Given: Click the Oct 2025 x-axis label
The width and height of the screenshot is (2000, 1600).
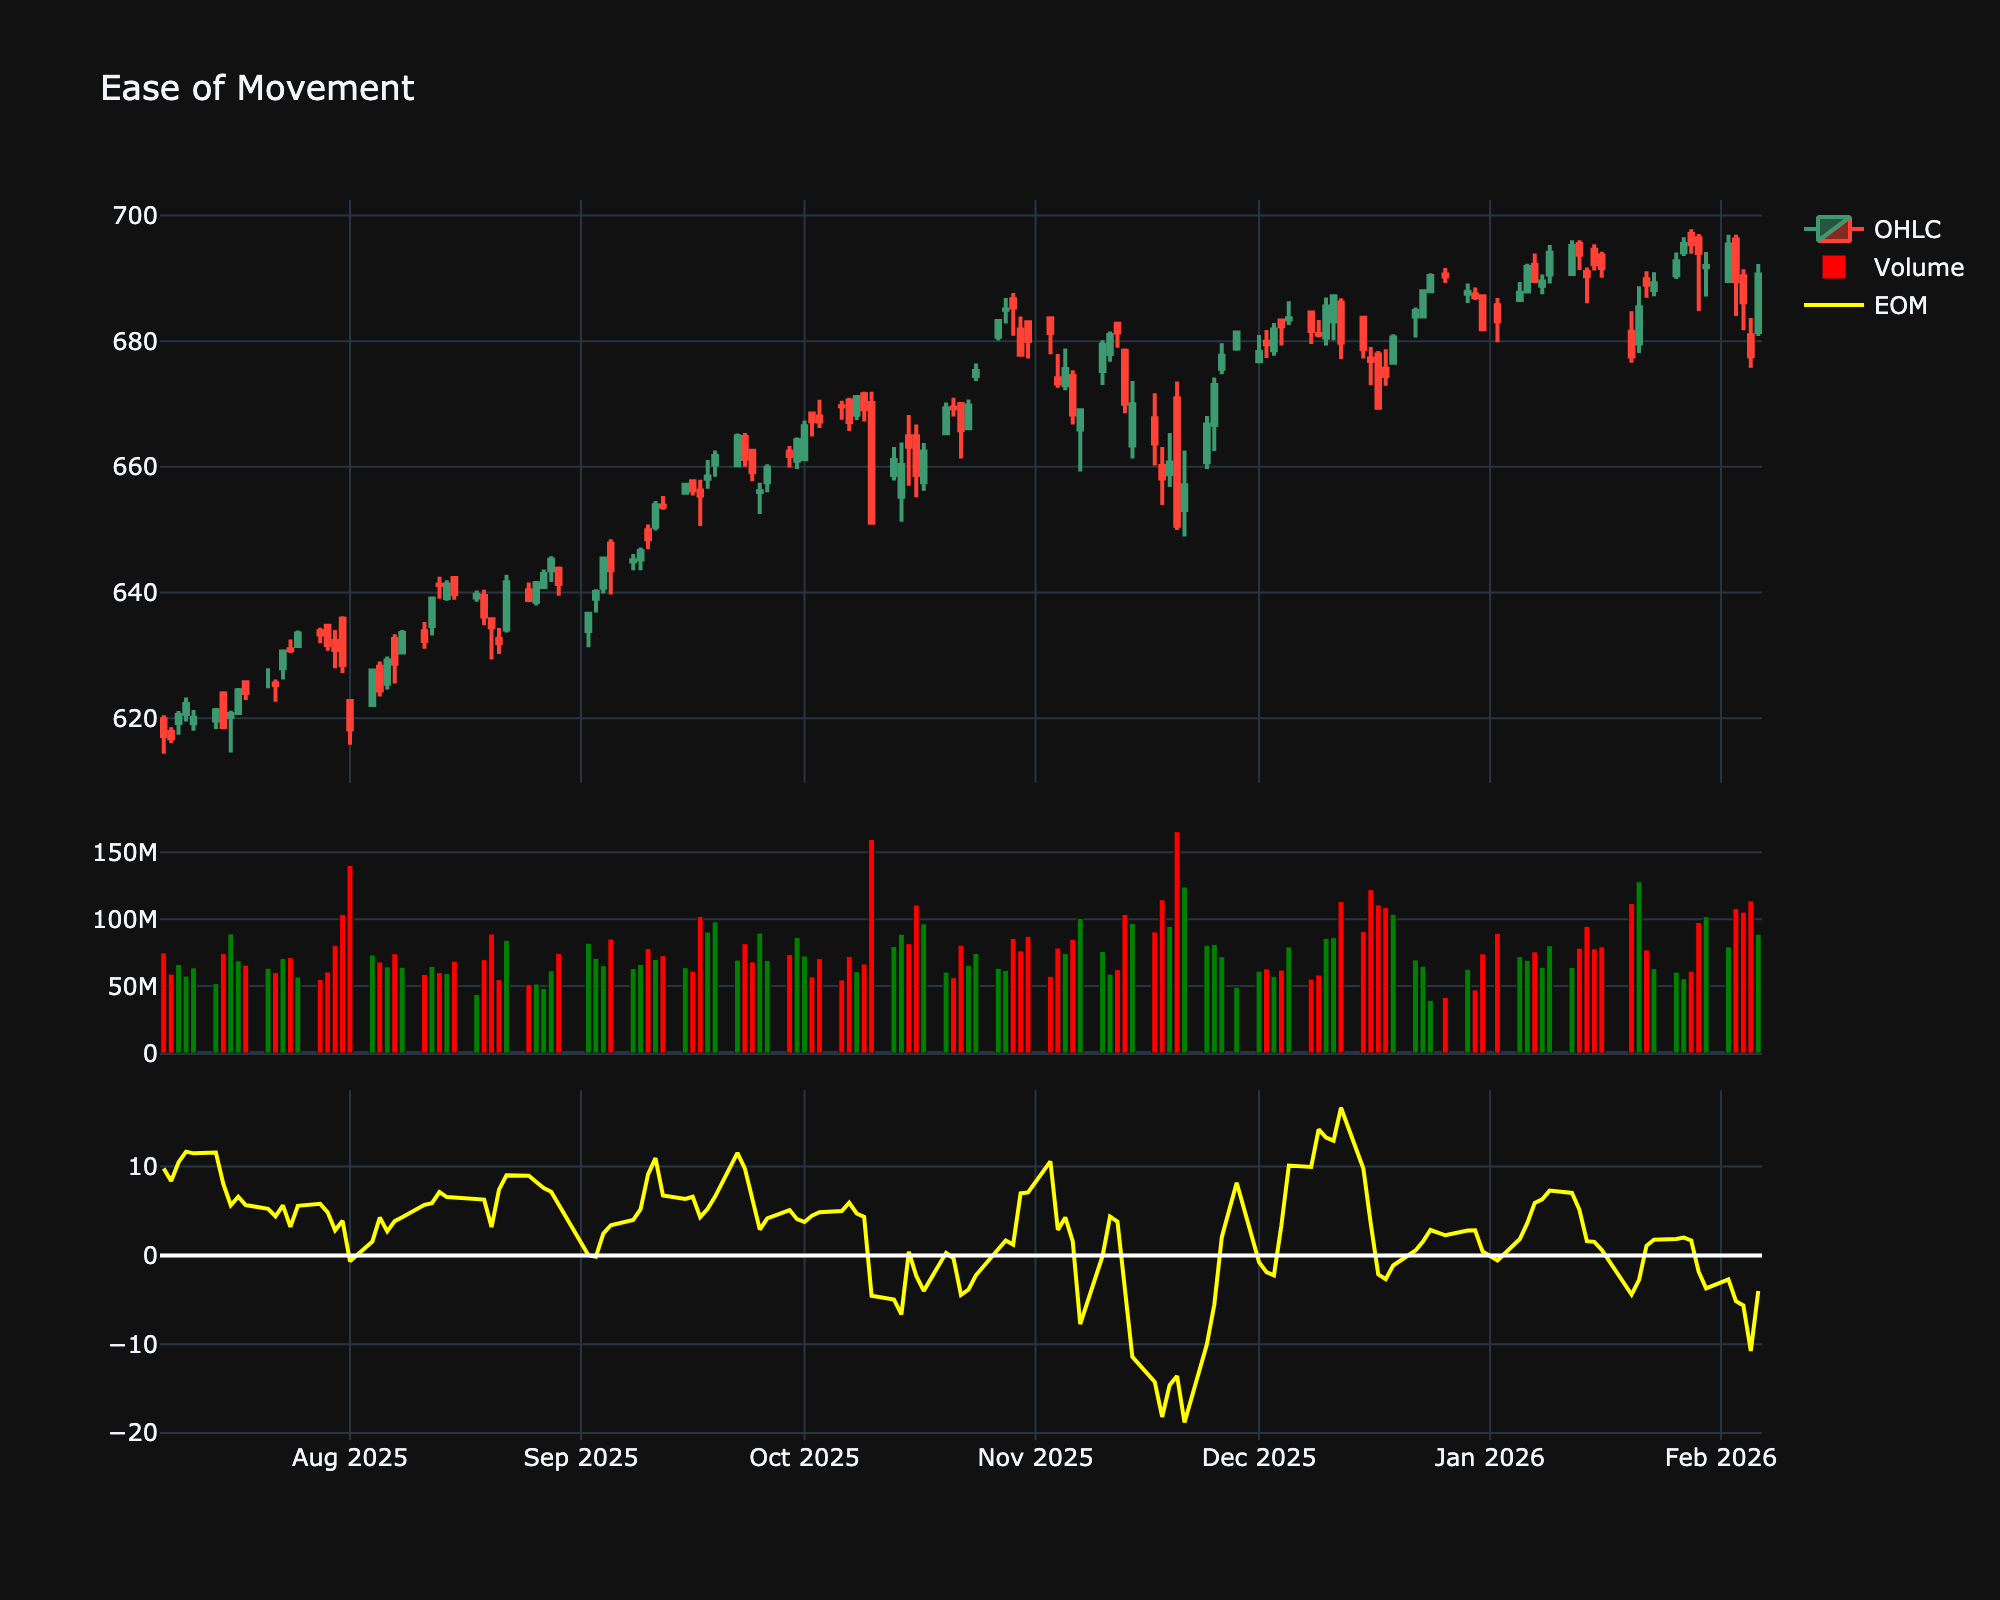Looking at the screenshot, I should [804, 1458].
